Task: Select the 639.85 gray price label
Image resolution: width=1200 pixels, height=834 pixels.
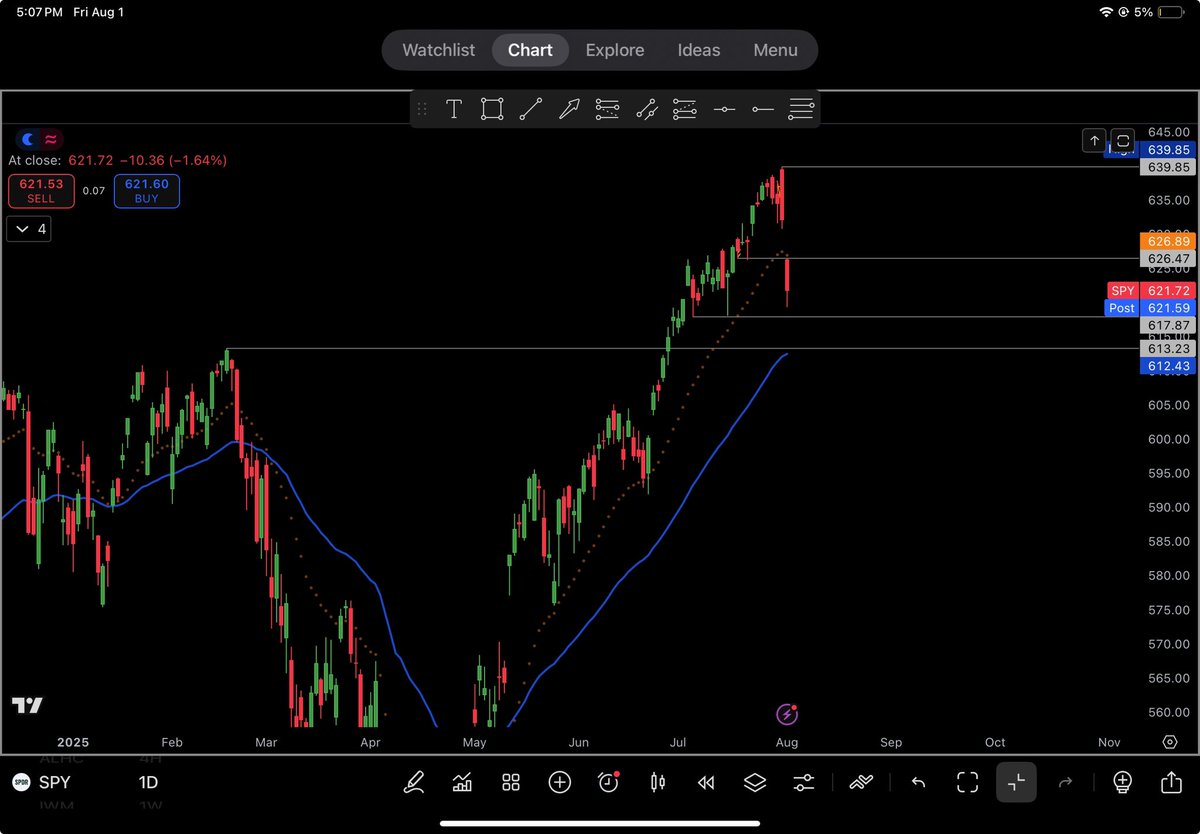Action: point(1169,167)
